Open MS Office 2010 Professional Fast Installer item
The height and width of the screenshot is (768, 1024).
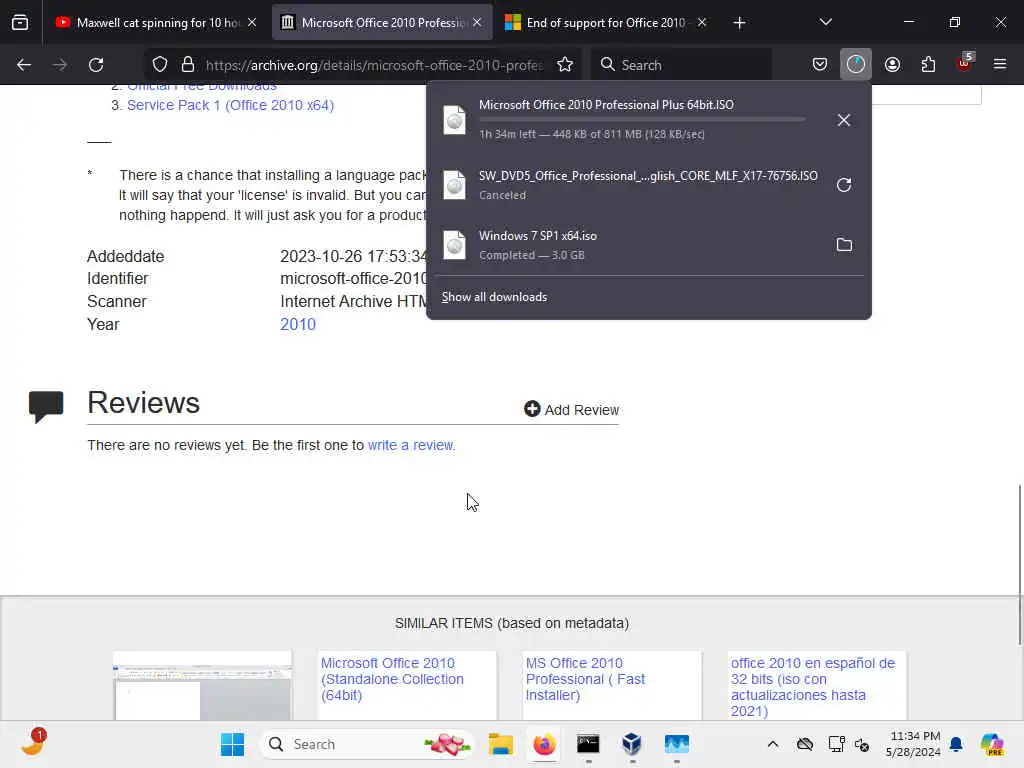[x=585, y=679]
